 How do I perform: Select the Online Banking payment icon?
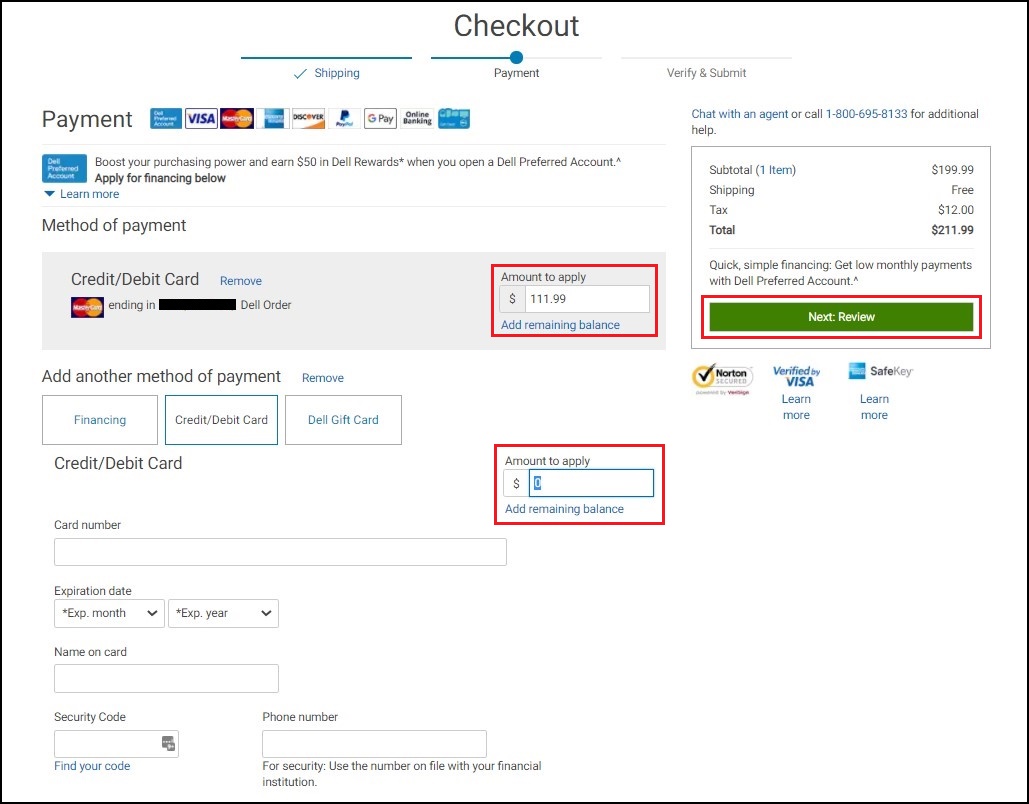pos(416,118)
